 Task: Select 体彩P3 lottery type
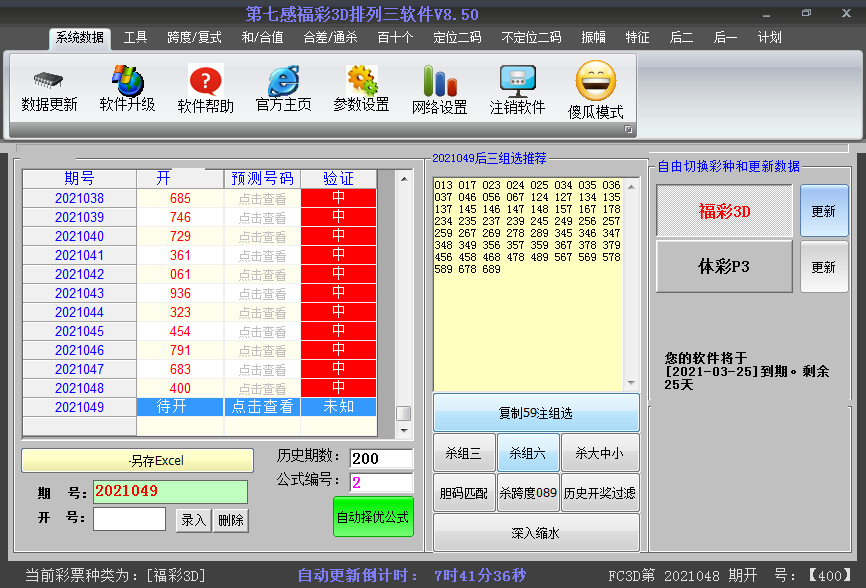pyautogui.click(x=724, y=267)
